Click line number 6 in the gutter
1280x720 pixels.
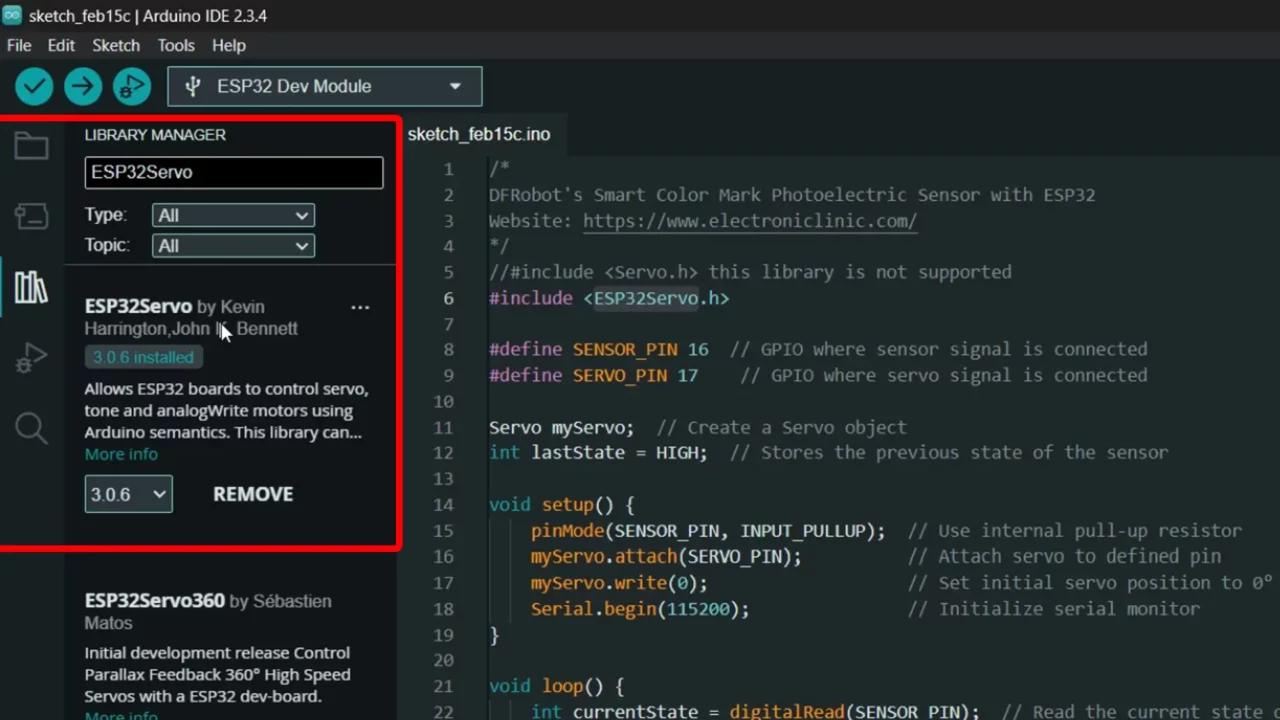pyautogui.click(x=448, y=298)
